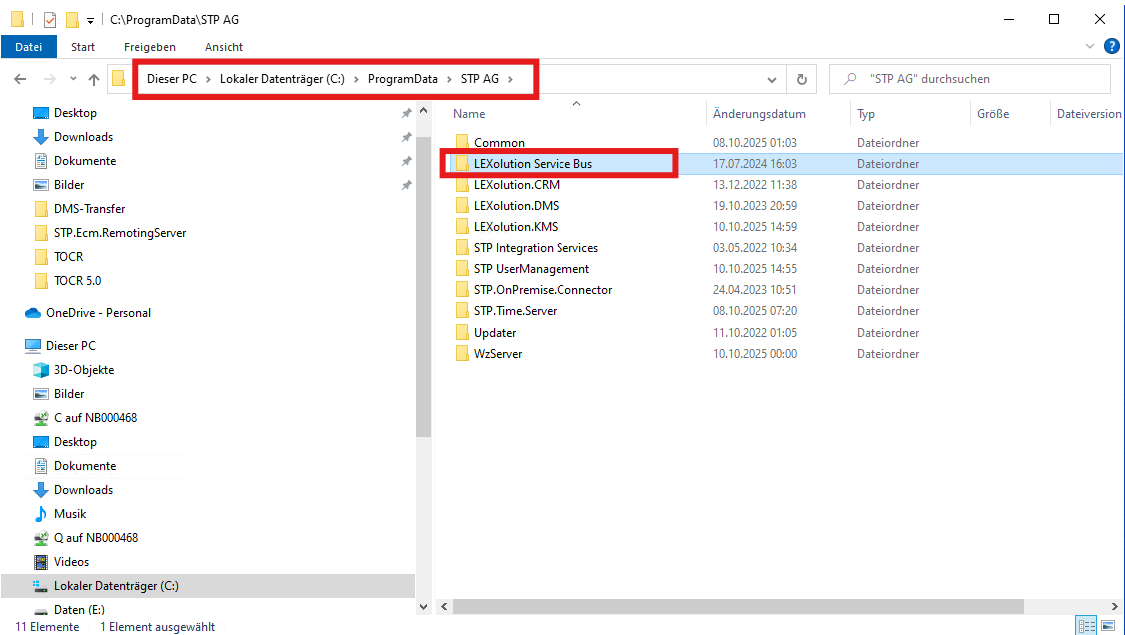Refresh the current folder view
The width and height of the screenshot is (1125, 635).
(801, 79)
